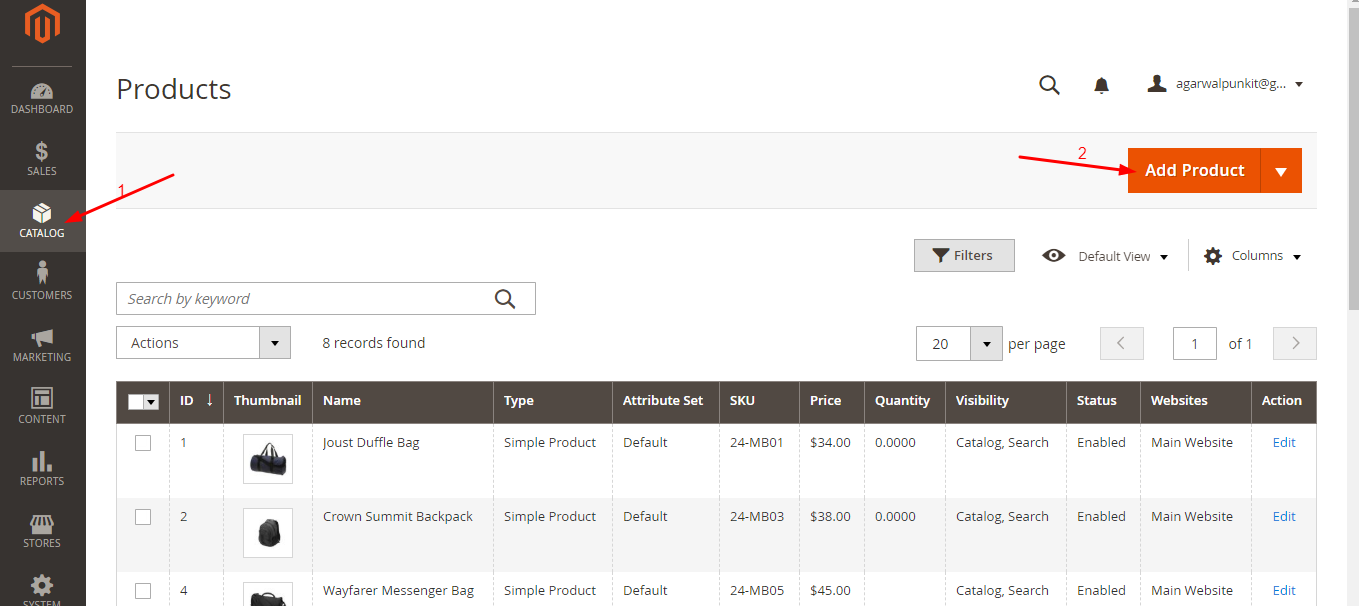
Task: Click the current page number field
Action: click(x=1195, y=343)
